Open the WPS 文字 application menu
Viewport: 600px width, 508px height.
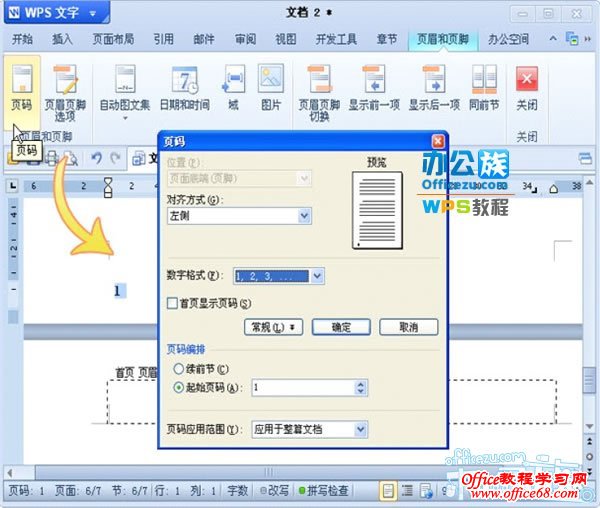tap(57, 13)
